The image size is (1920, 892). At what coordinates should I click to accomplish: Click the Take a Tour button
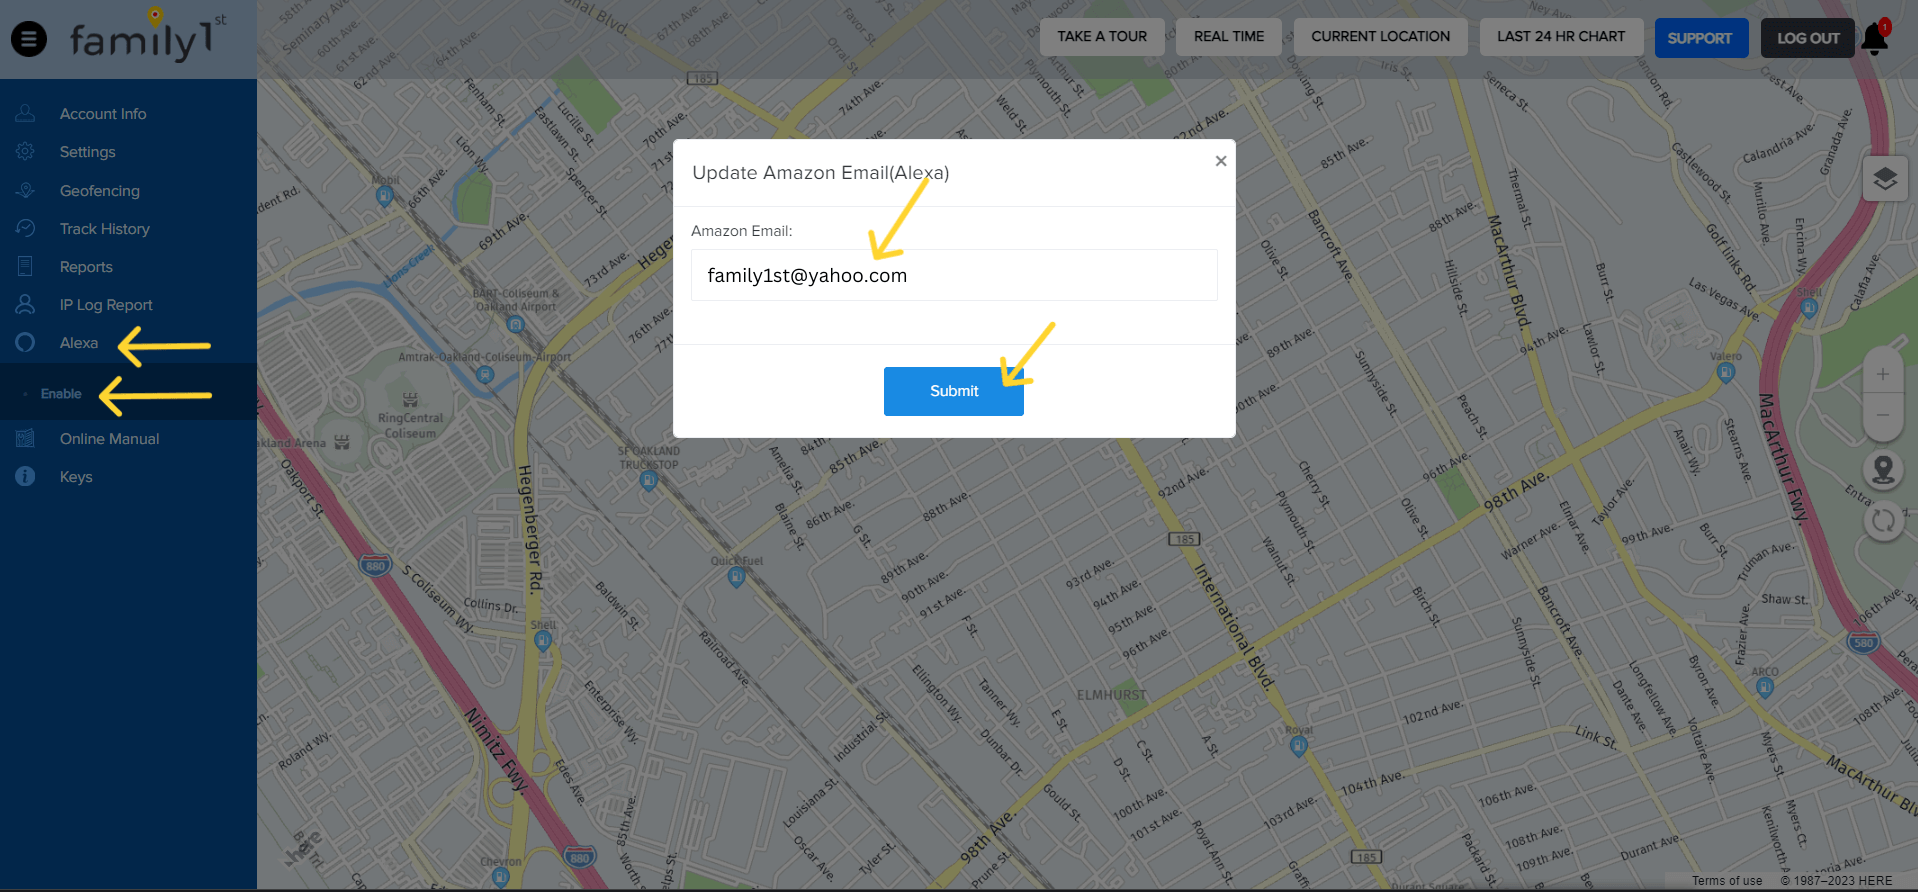[1102, 37]
